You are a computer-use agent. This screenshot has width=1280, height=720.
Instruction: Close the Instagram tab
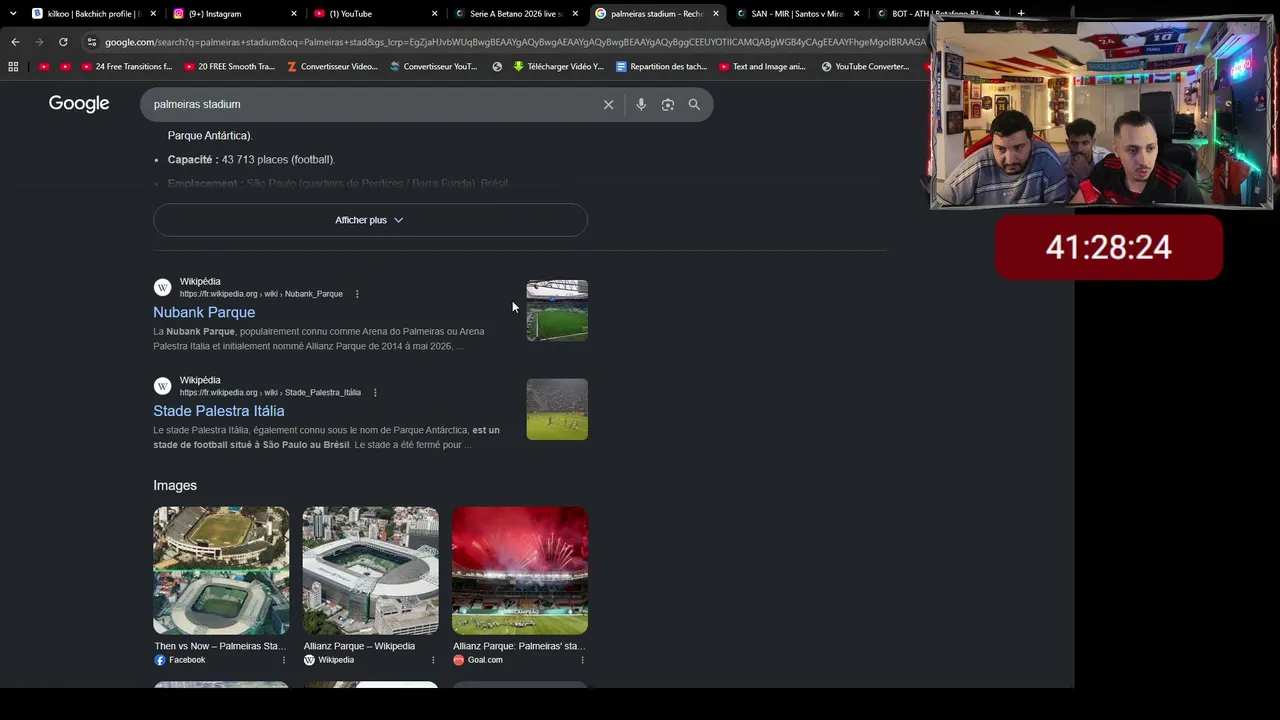point(294,14)
